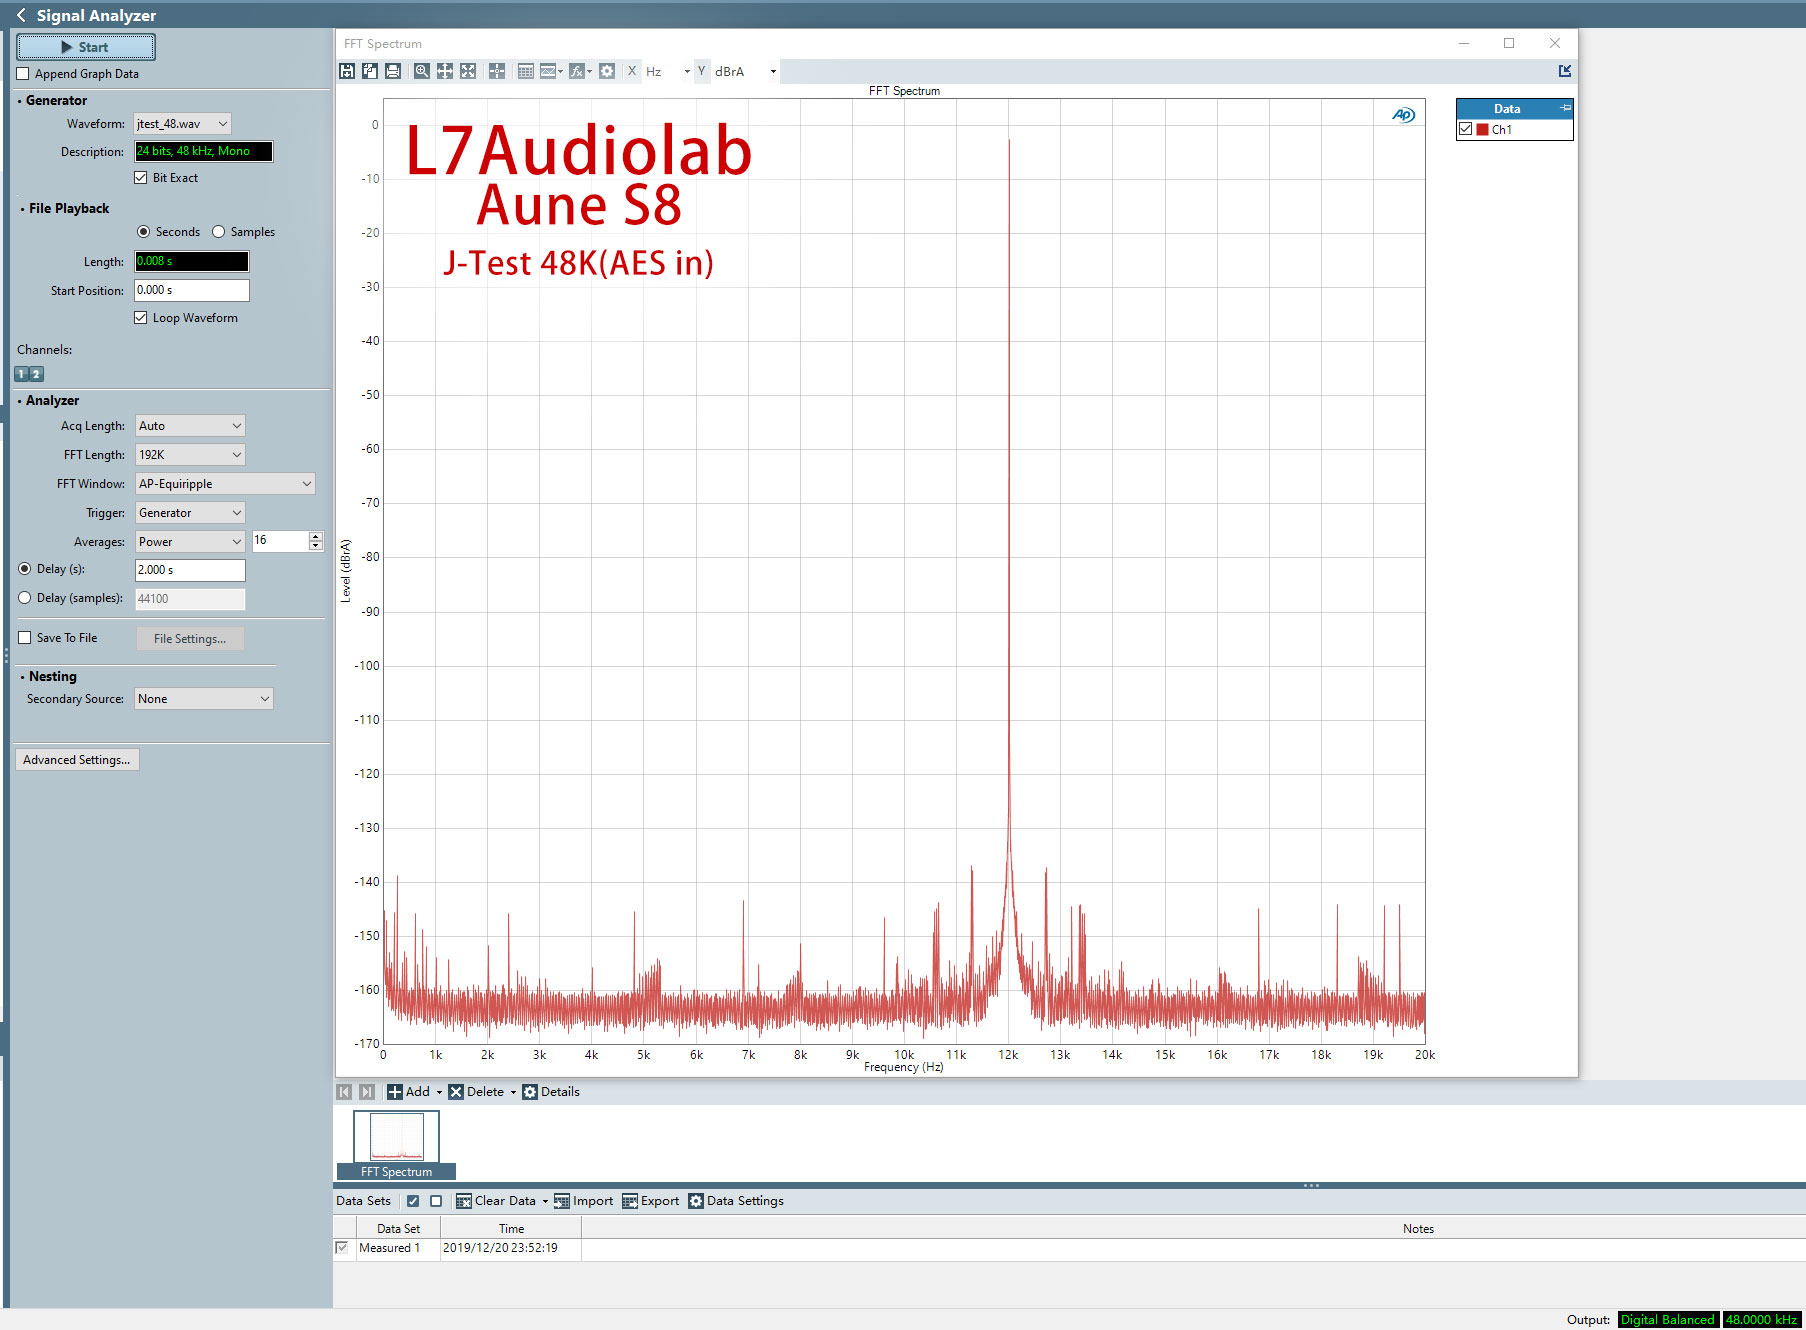Open the Waveform jtest_48.wav dropdown
Image resolution: width=1806 pixels, height=1330 pixels.
[183, 124]
